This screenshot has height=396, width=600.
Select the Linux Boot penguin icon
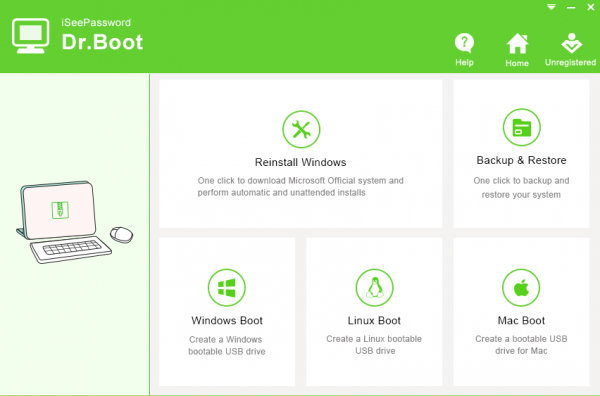click(374, 288)
